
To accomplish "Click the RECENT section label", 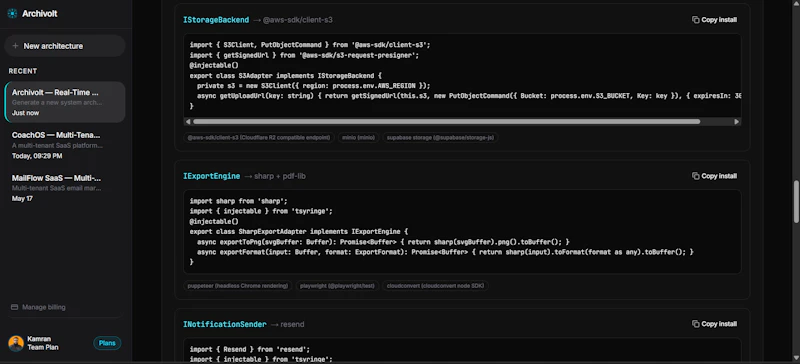I will 23,71.
